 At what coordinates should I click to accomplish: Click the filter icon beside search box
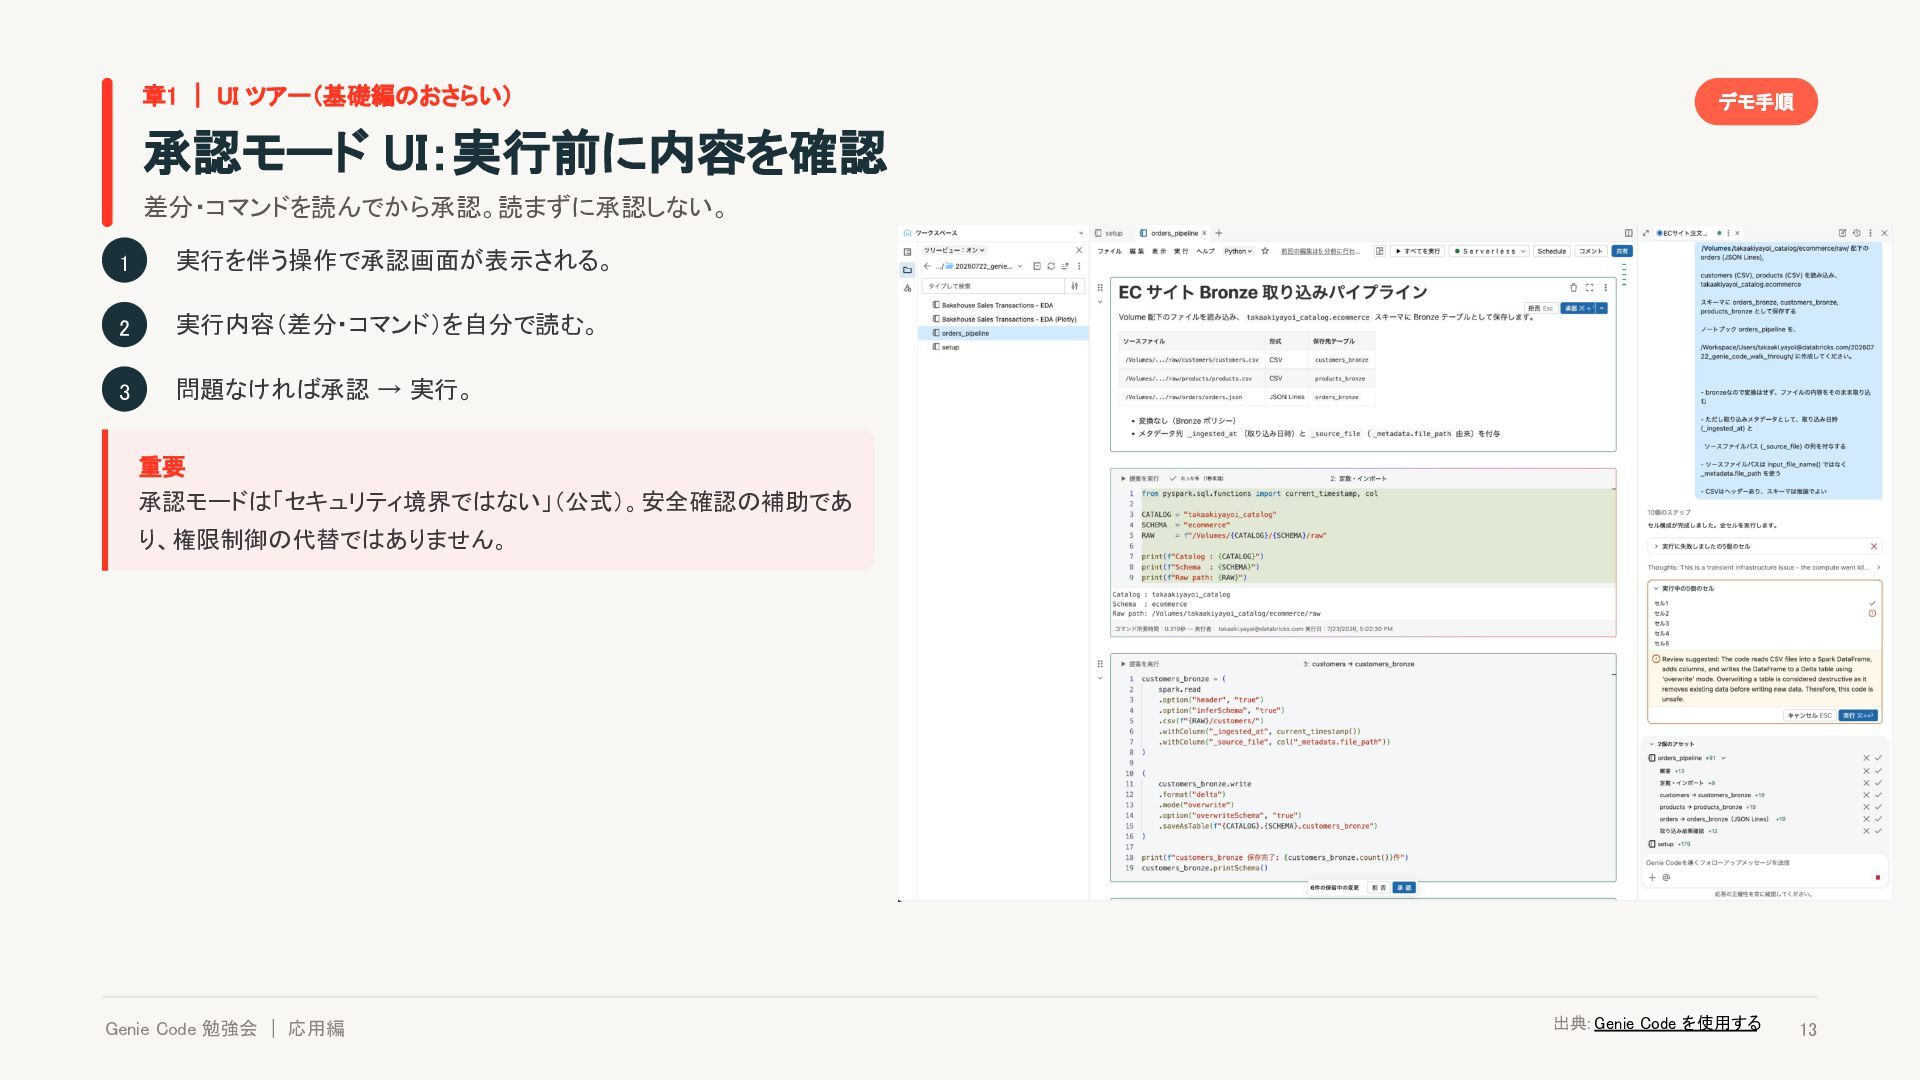1075,286
